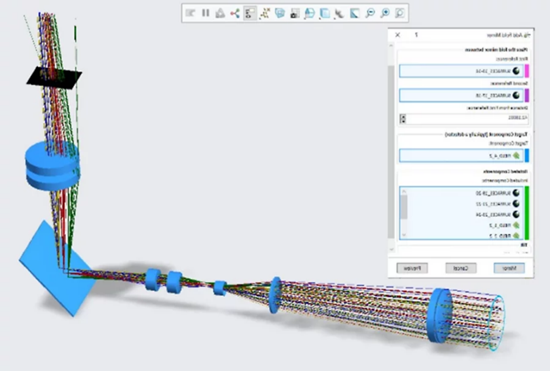Screen dimensions: 550x371
Task: Click the camera snapshot icon in toolbar
Action: click(x=295, y=13)
